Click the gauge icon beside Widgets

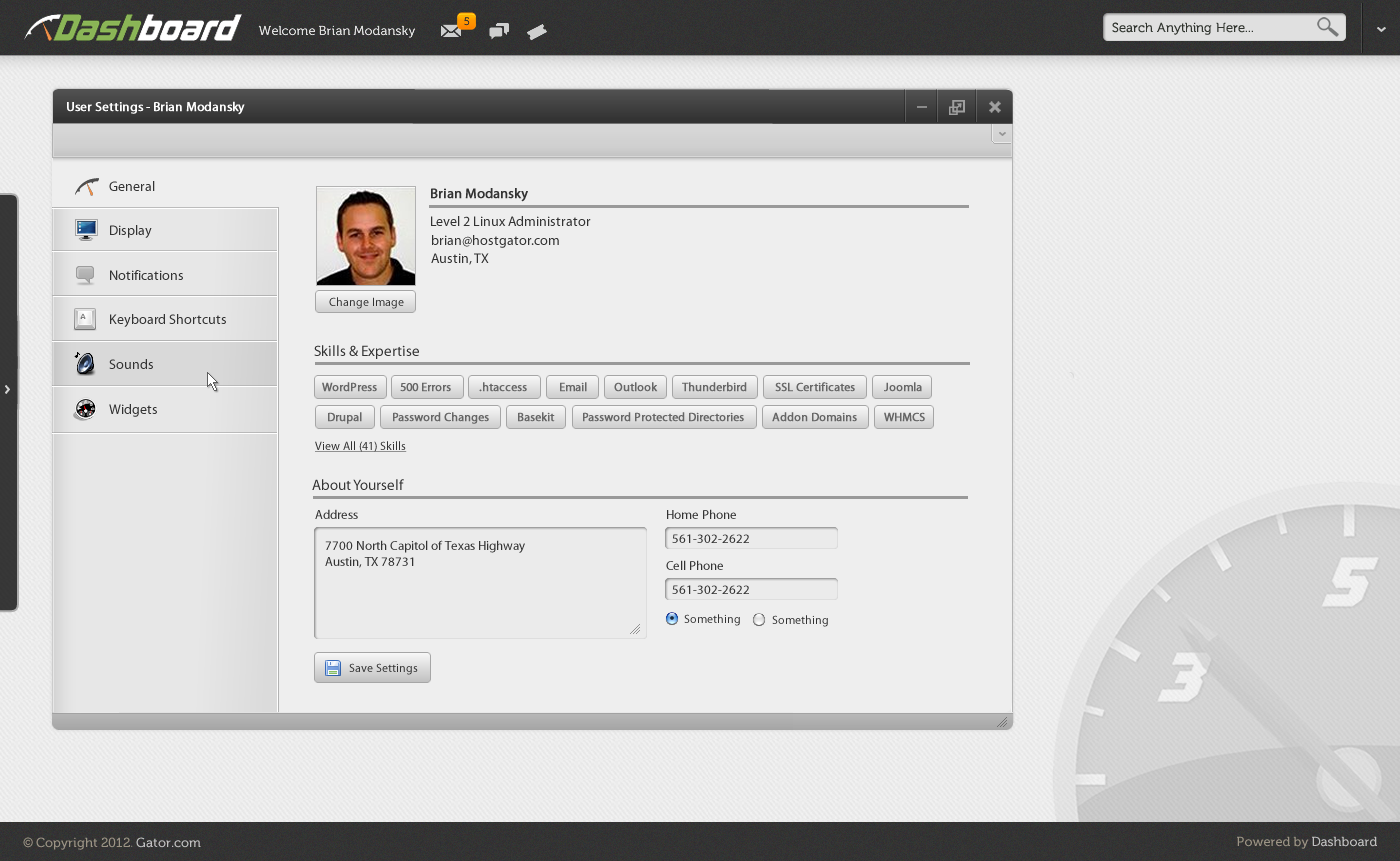(x=85, y=409)
